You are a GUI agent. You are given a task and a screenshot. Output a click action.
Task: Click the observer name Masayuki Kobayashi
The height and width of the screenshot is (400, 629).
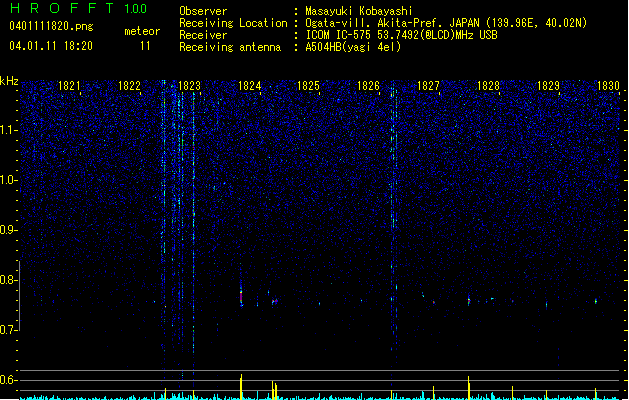tap(359, 11)
